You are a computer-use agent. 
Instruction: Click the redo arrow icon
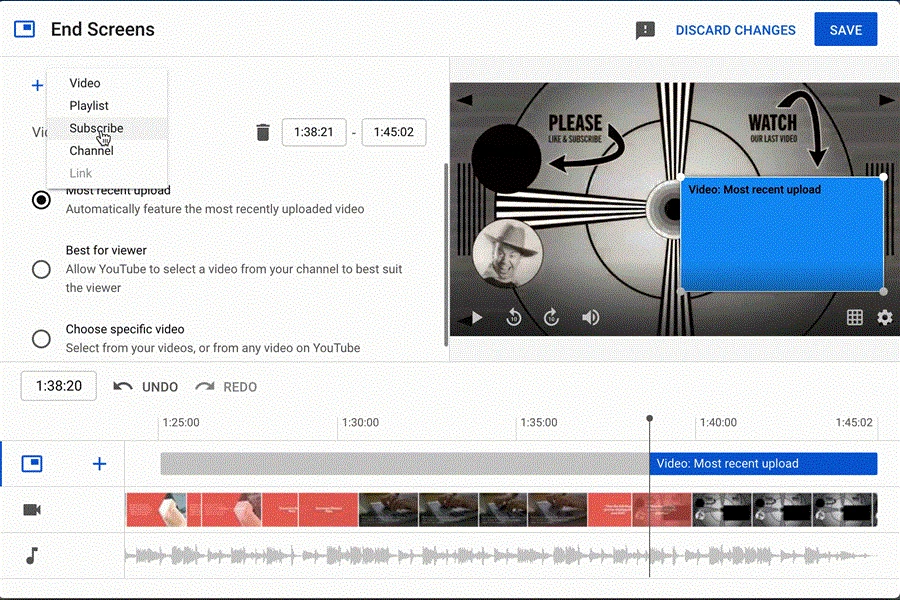205,386
